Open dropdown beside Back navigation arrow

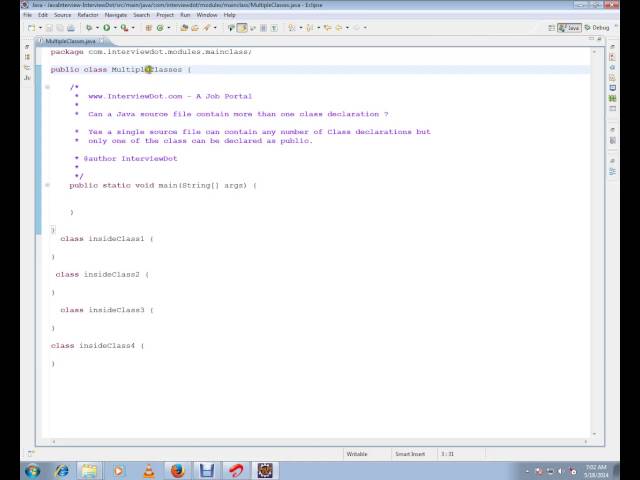[x=347, y=28]
